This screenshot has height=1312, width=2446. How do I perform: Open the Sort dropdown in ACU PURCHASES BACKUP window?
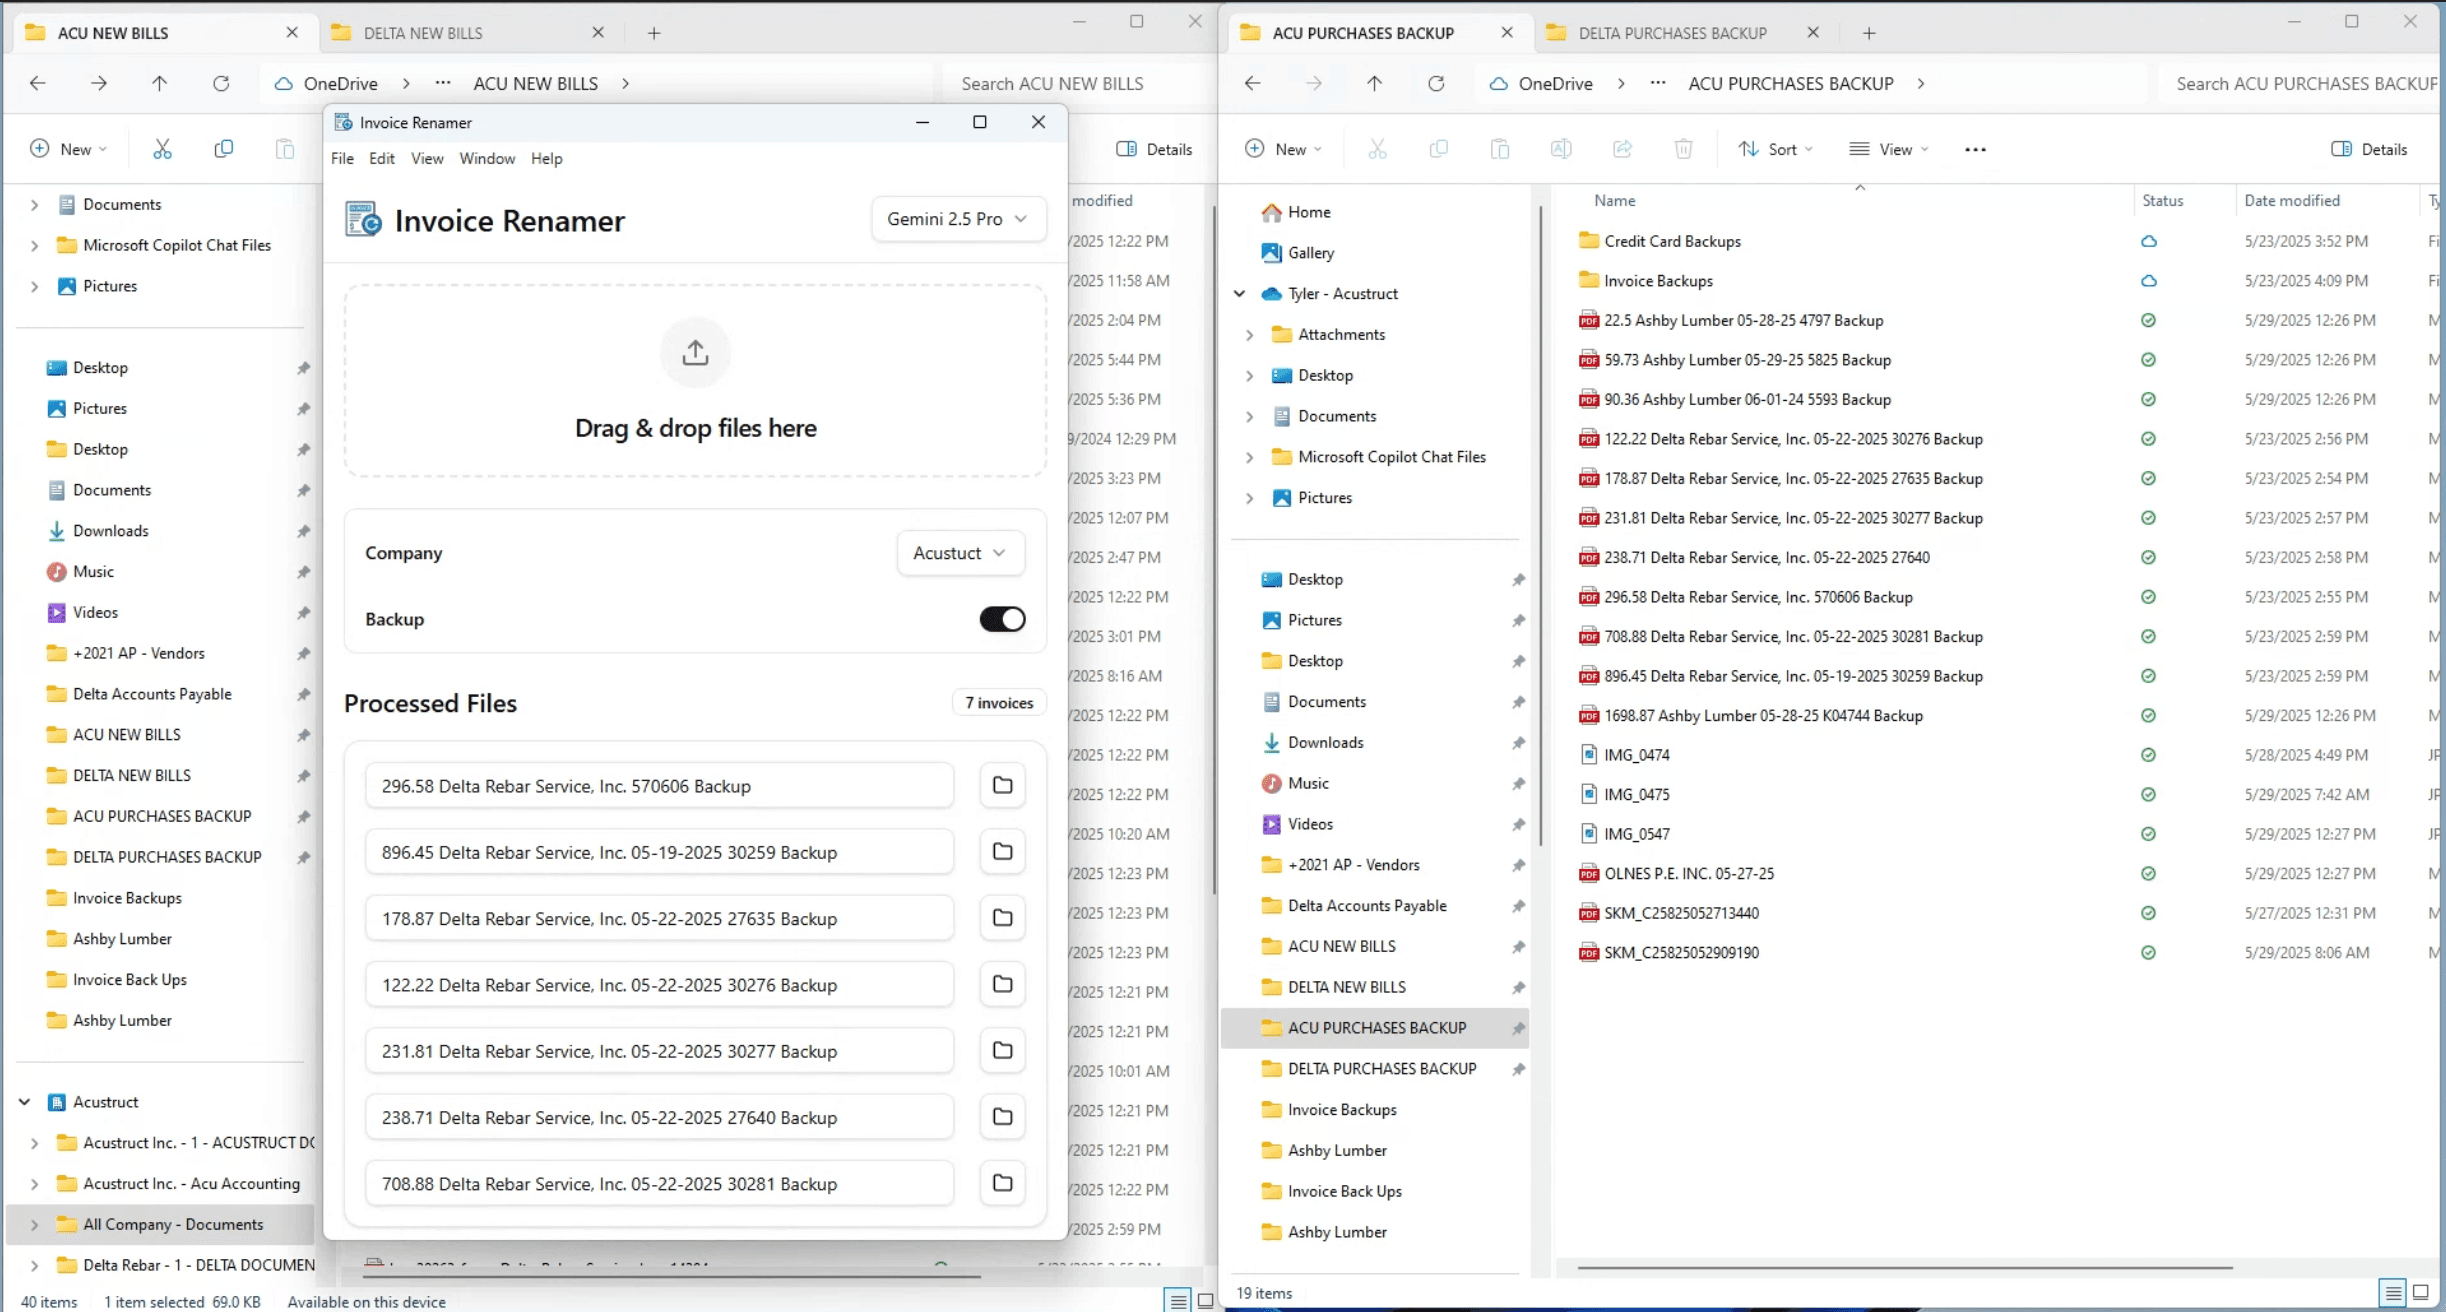[1775, 149]
